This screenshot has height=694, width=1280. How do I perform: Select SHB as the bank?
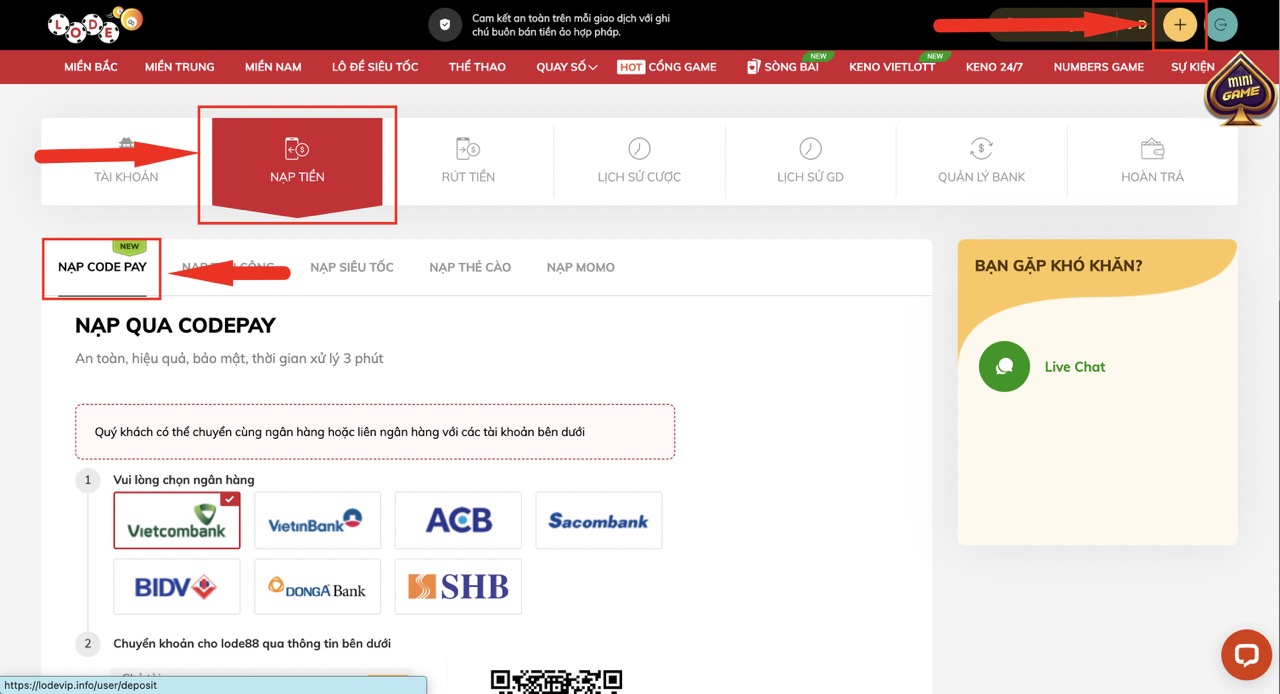coord(458,586)
